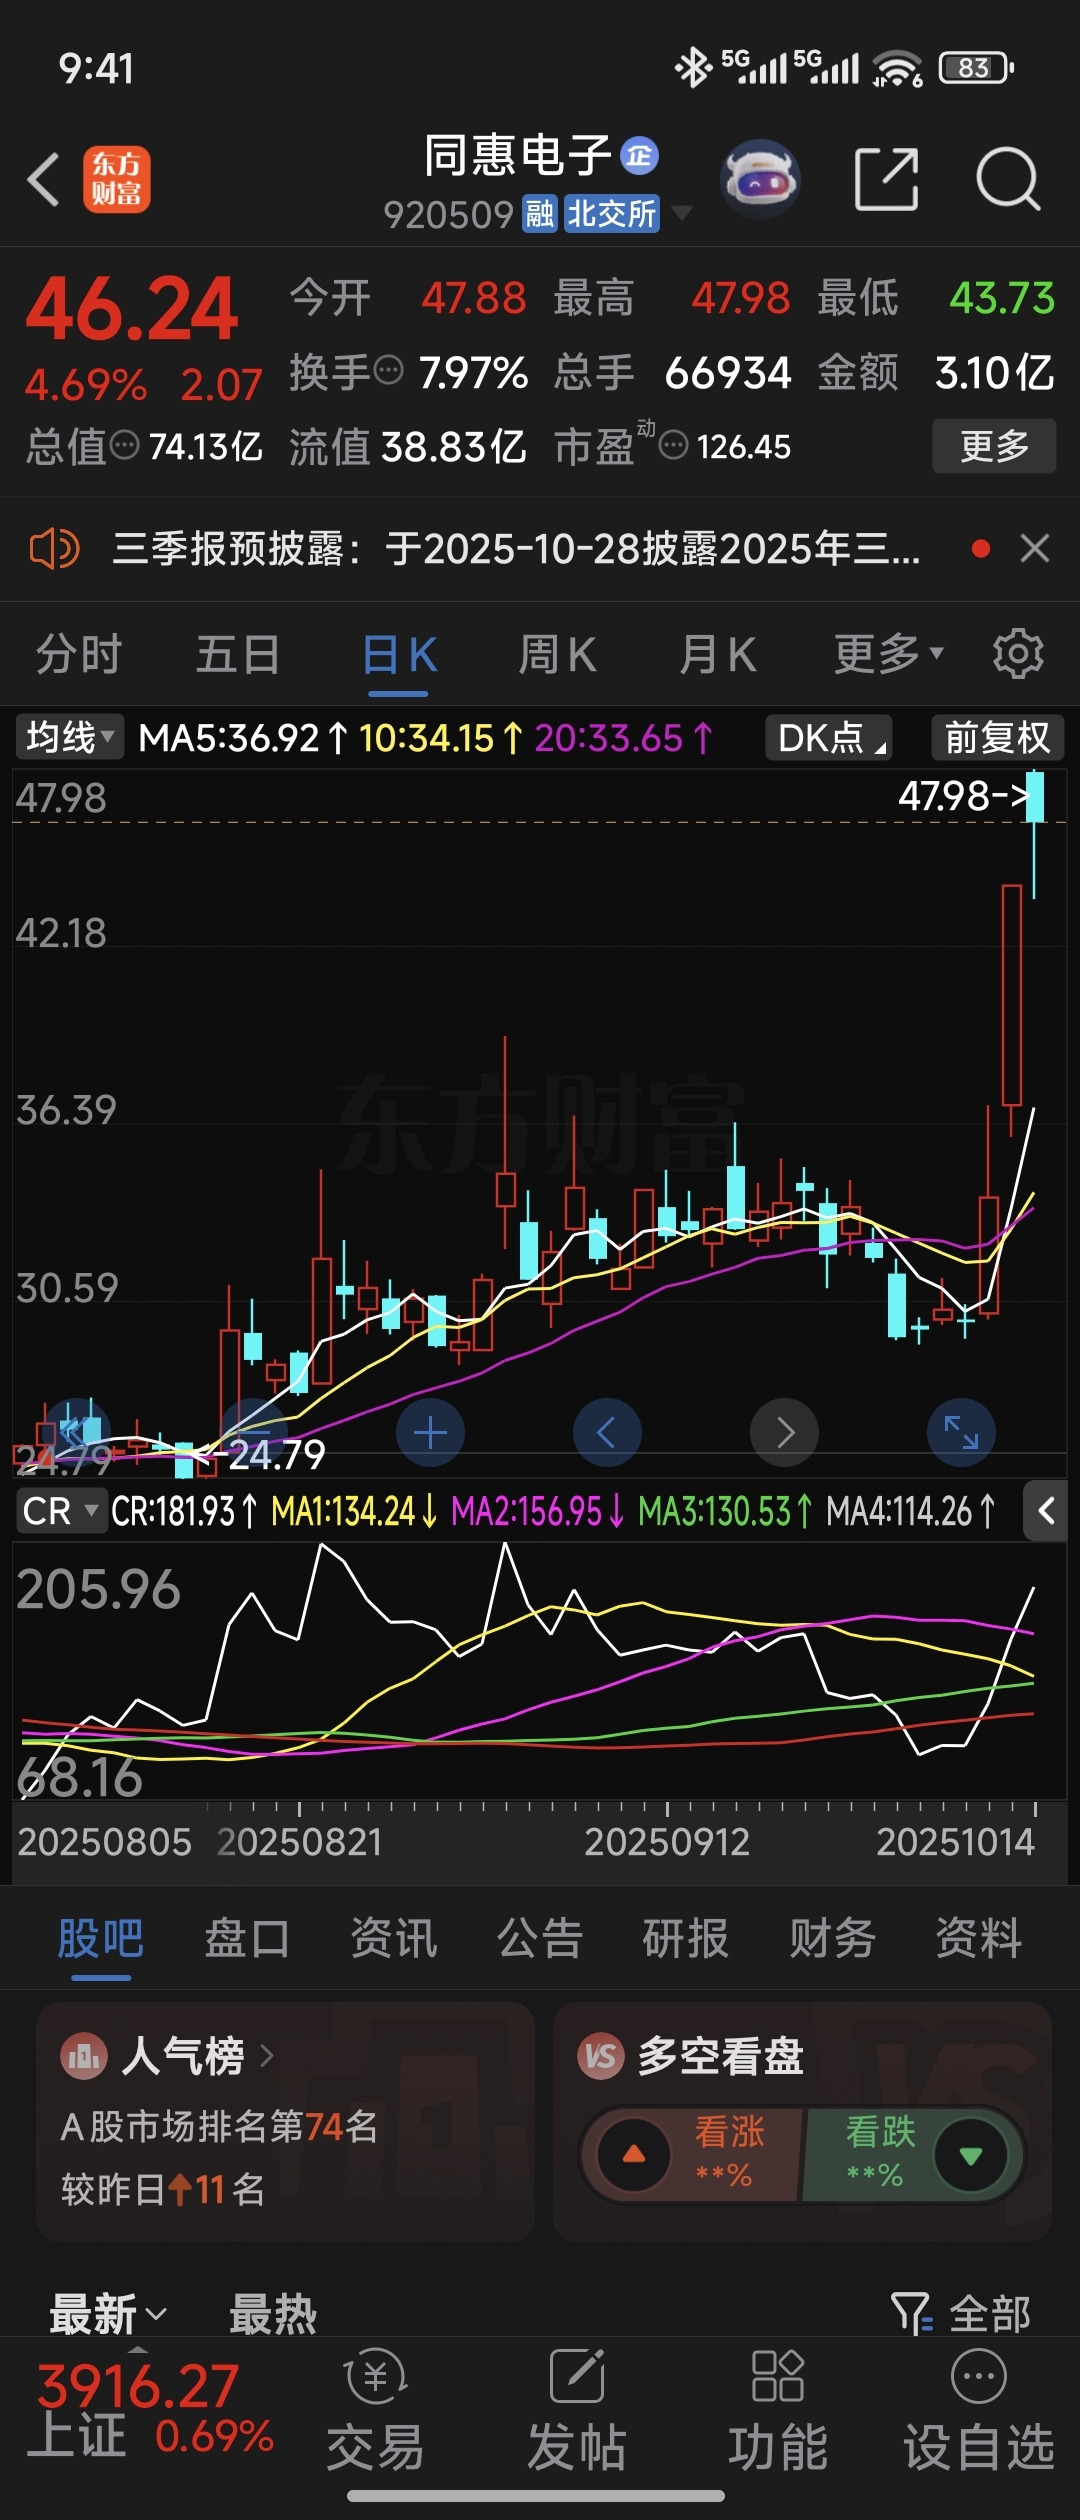The height and width of the screenshot is (2520, 1080).
Task: Switch to the 公告 section tab
Action: pyautogui.click(x=540, y=1939)
